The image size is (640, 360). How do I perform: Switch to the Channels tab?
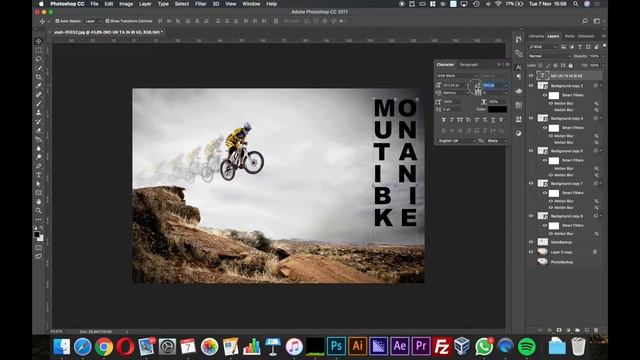[x=586, y=36]
